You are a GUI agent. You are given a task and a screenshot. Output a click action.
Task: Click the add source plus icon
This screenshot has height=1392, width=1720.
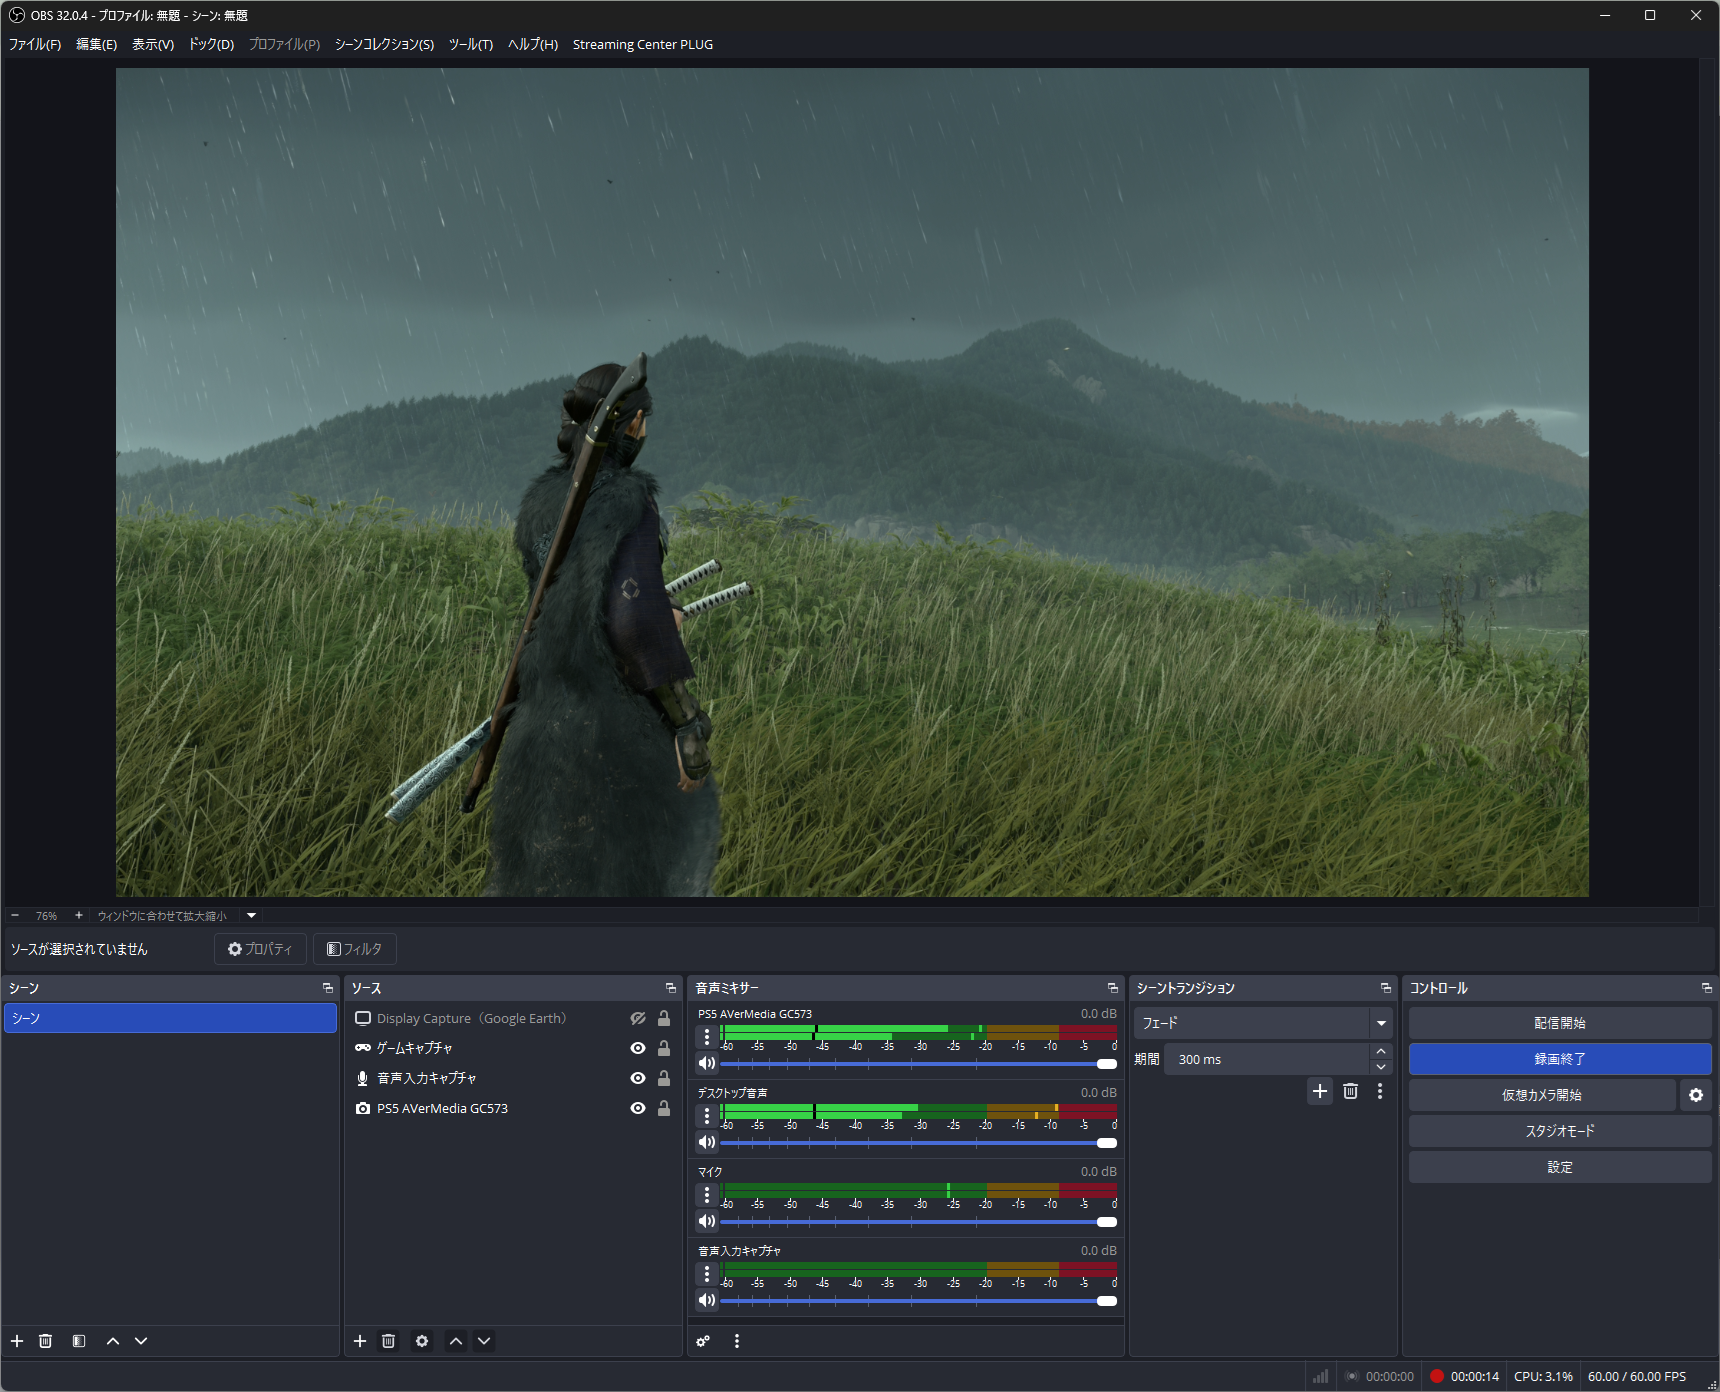tap(360, 1341)
